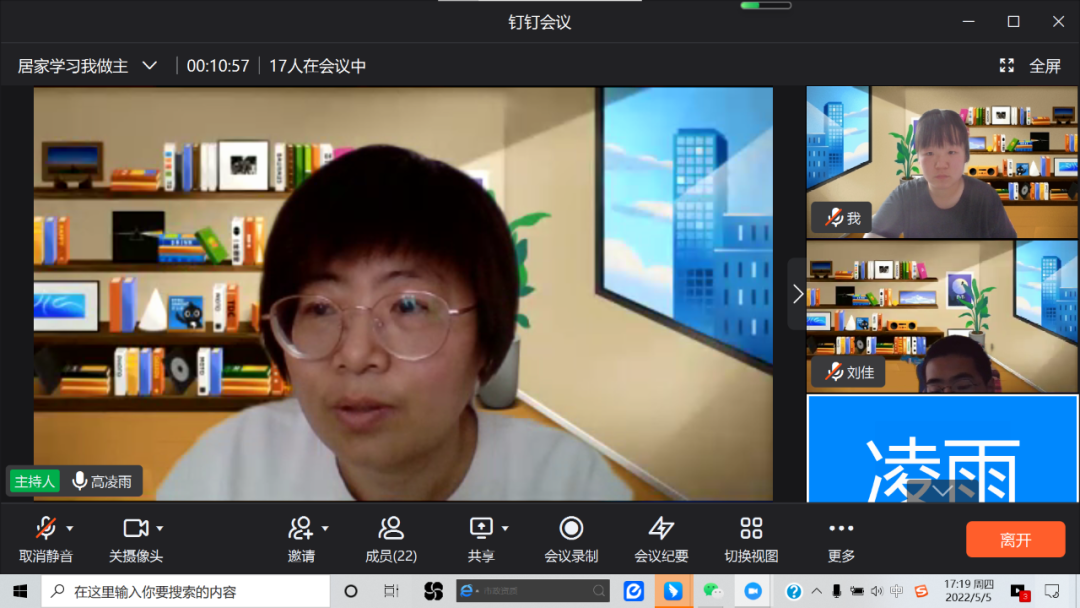Open the 成员(22) members list
Screen dimensions: 1080x608
[391, 540]
